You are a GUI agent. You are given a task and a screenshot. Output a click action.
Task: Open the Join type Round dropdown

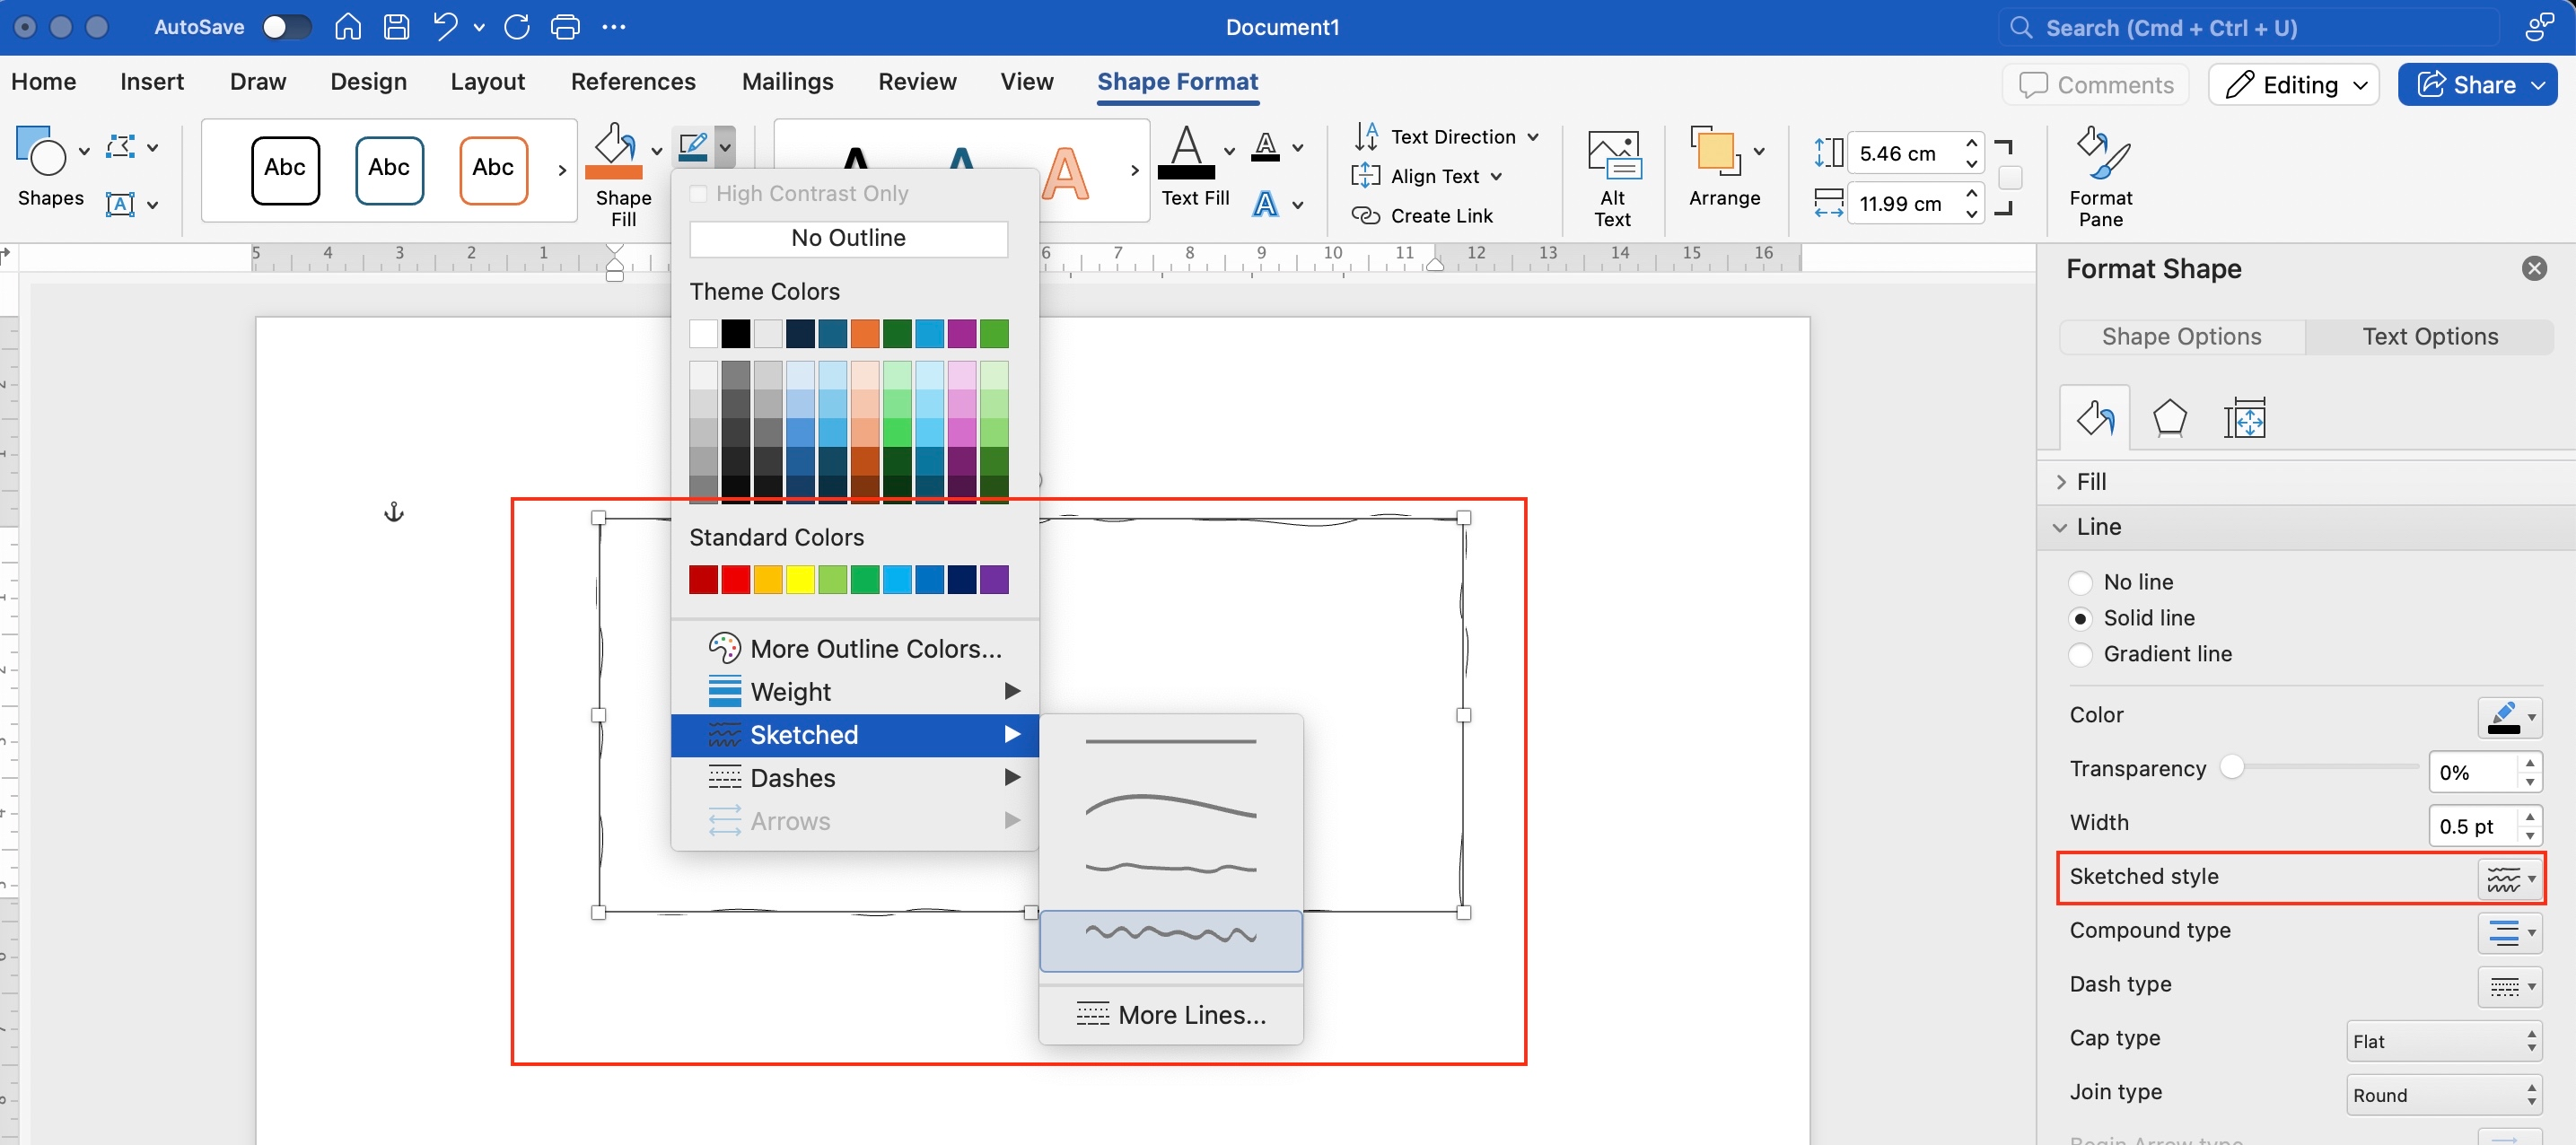(x=2444, y=1095)
